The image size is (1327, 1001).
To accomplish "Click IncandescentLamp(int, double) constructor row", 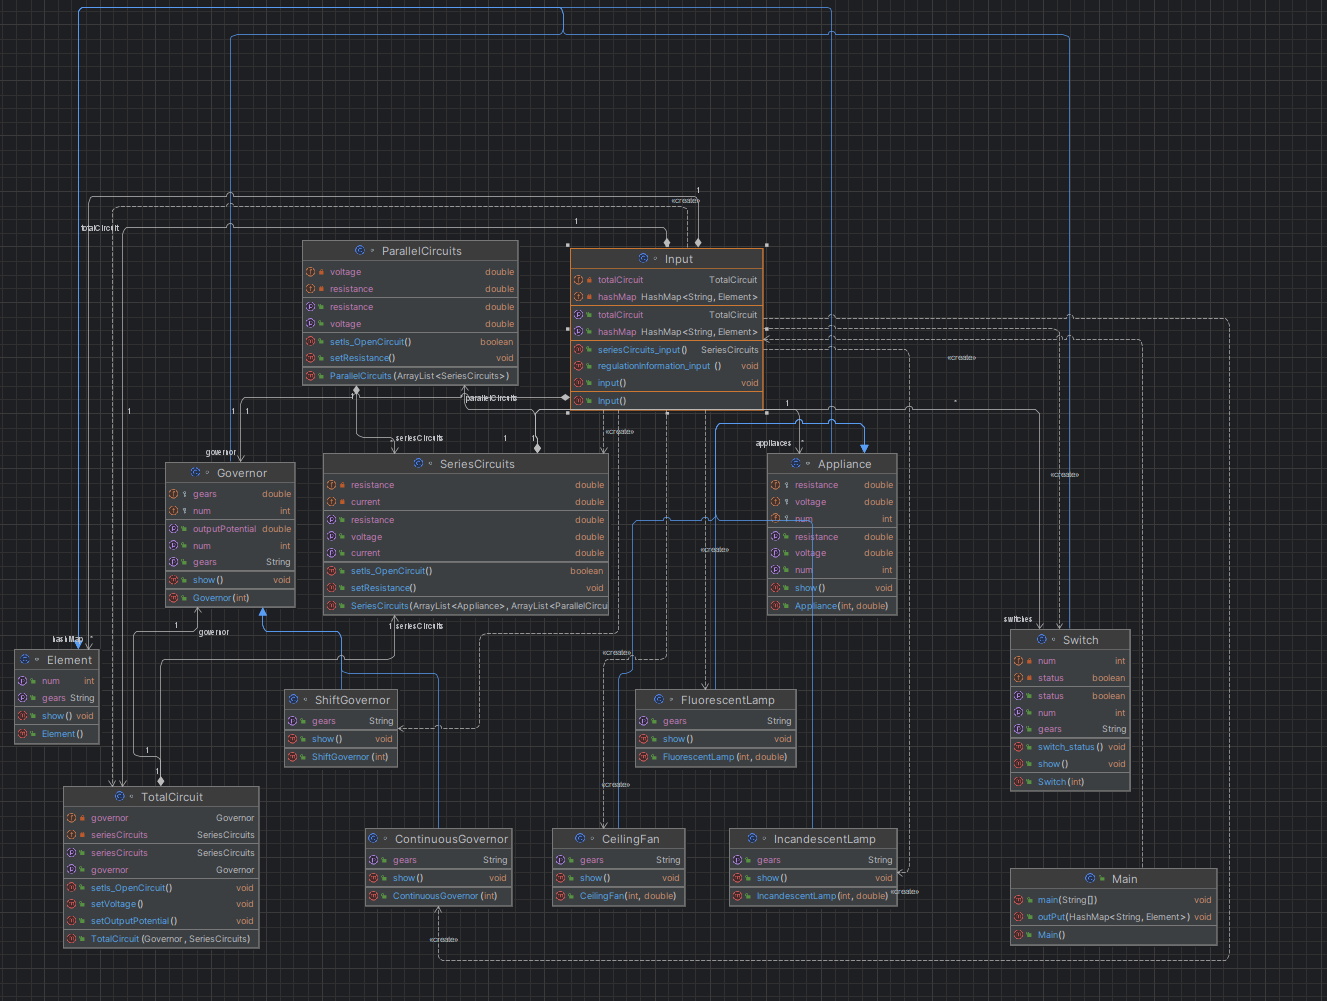I will pyautogui.click(x=813, y=896).
